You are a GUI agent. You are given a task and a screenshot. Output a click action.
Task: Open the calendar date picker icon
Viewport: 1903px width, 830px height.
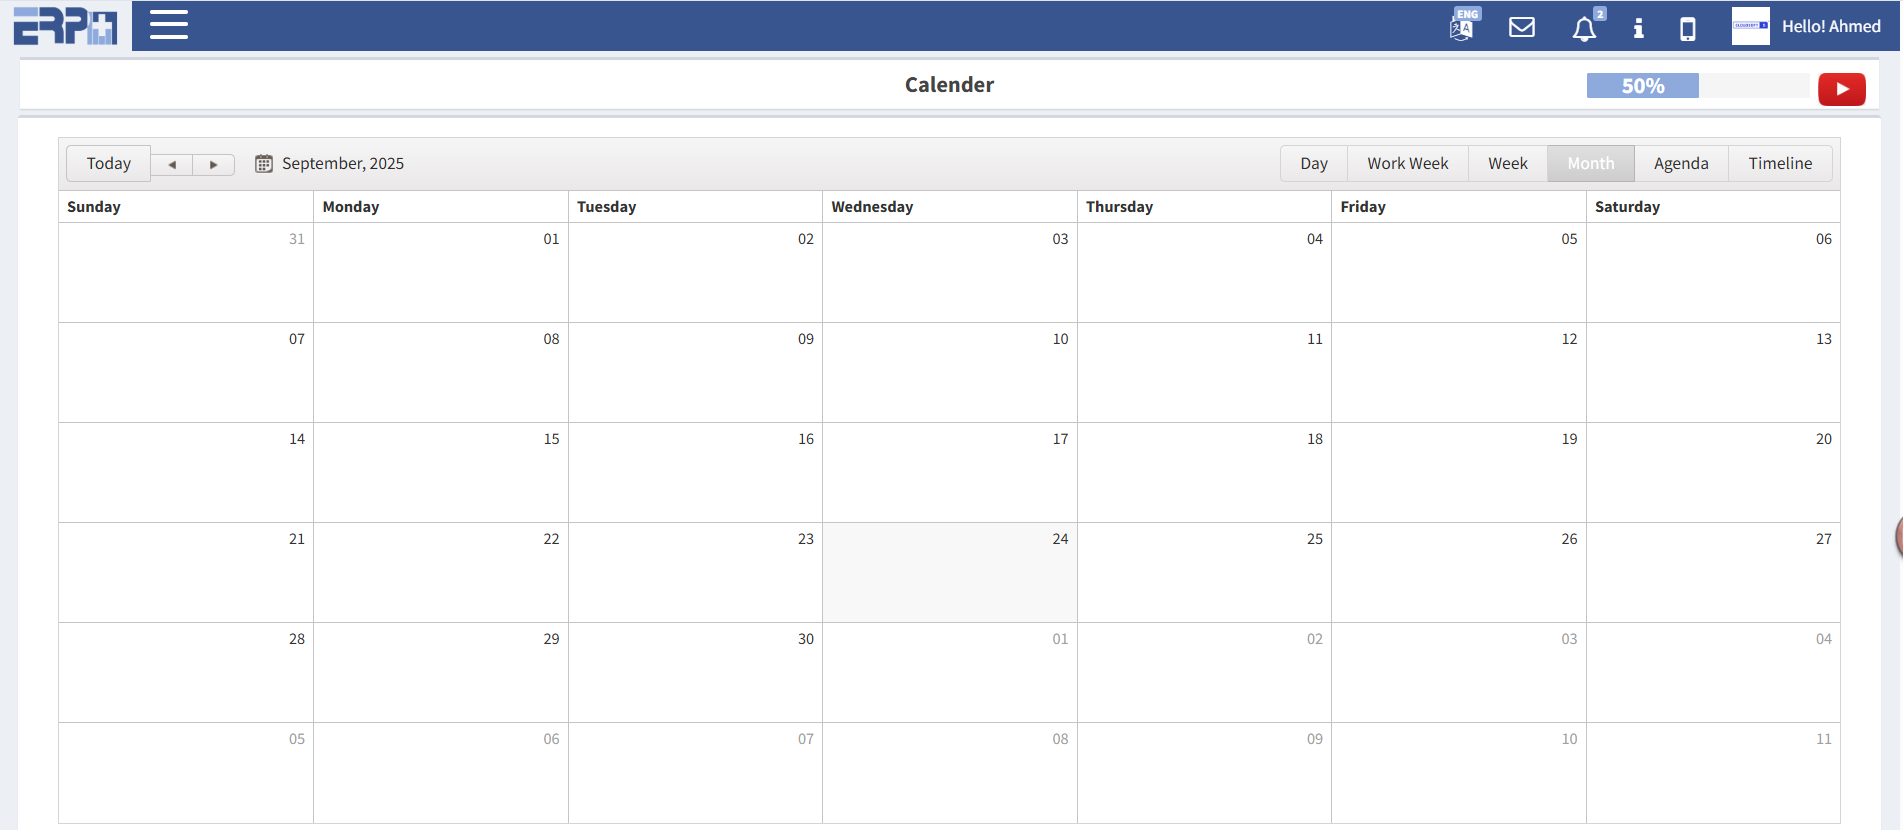coord(264,164)
